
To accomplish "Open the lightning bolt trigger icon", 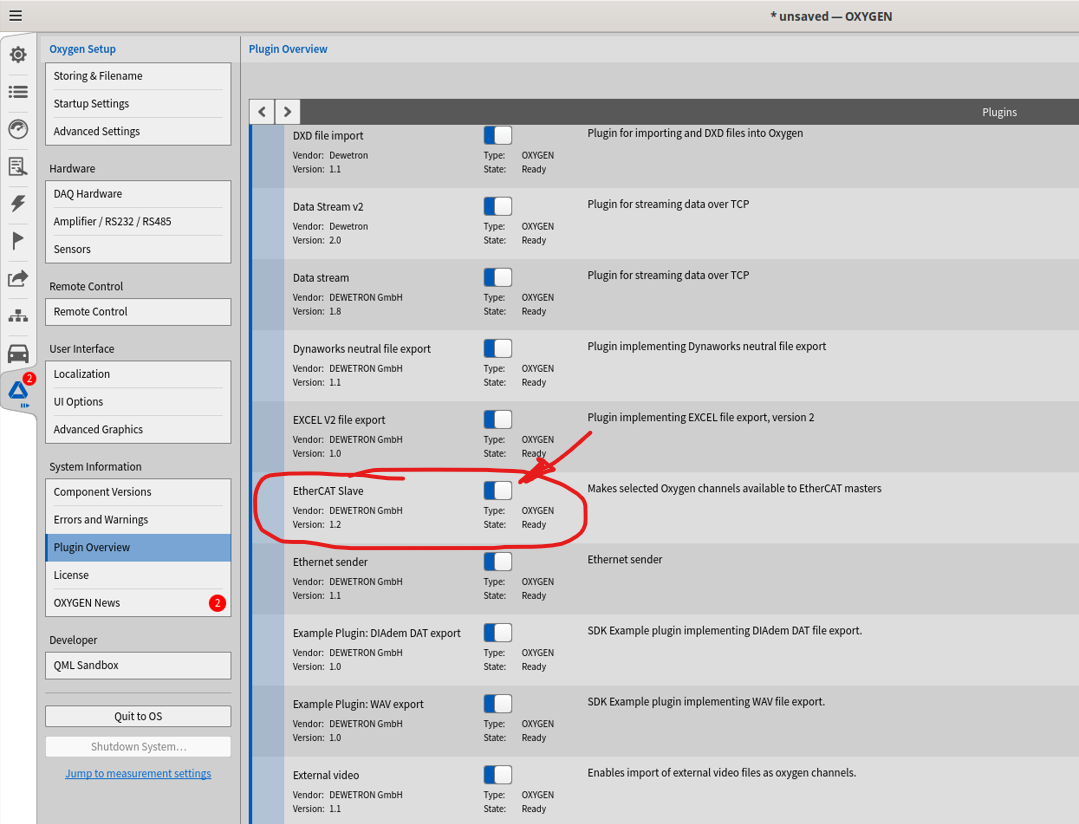I will pyautogui.click(x=18, y=203).
